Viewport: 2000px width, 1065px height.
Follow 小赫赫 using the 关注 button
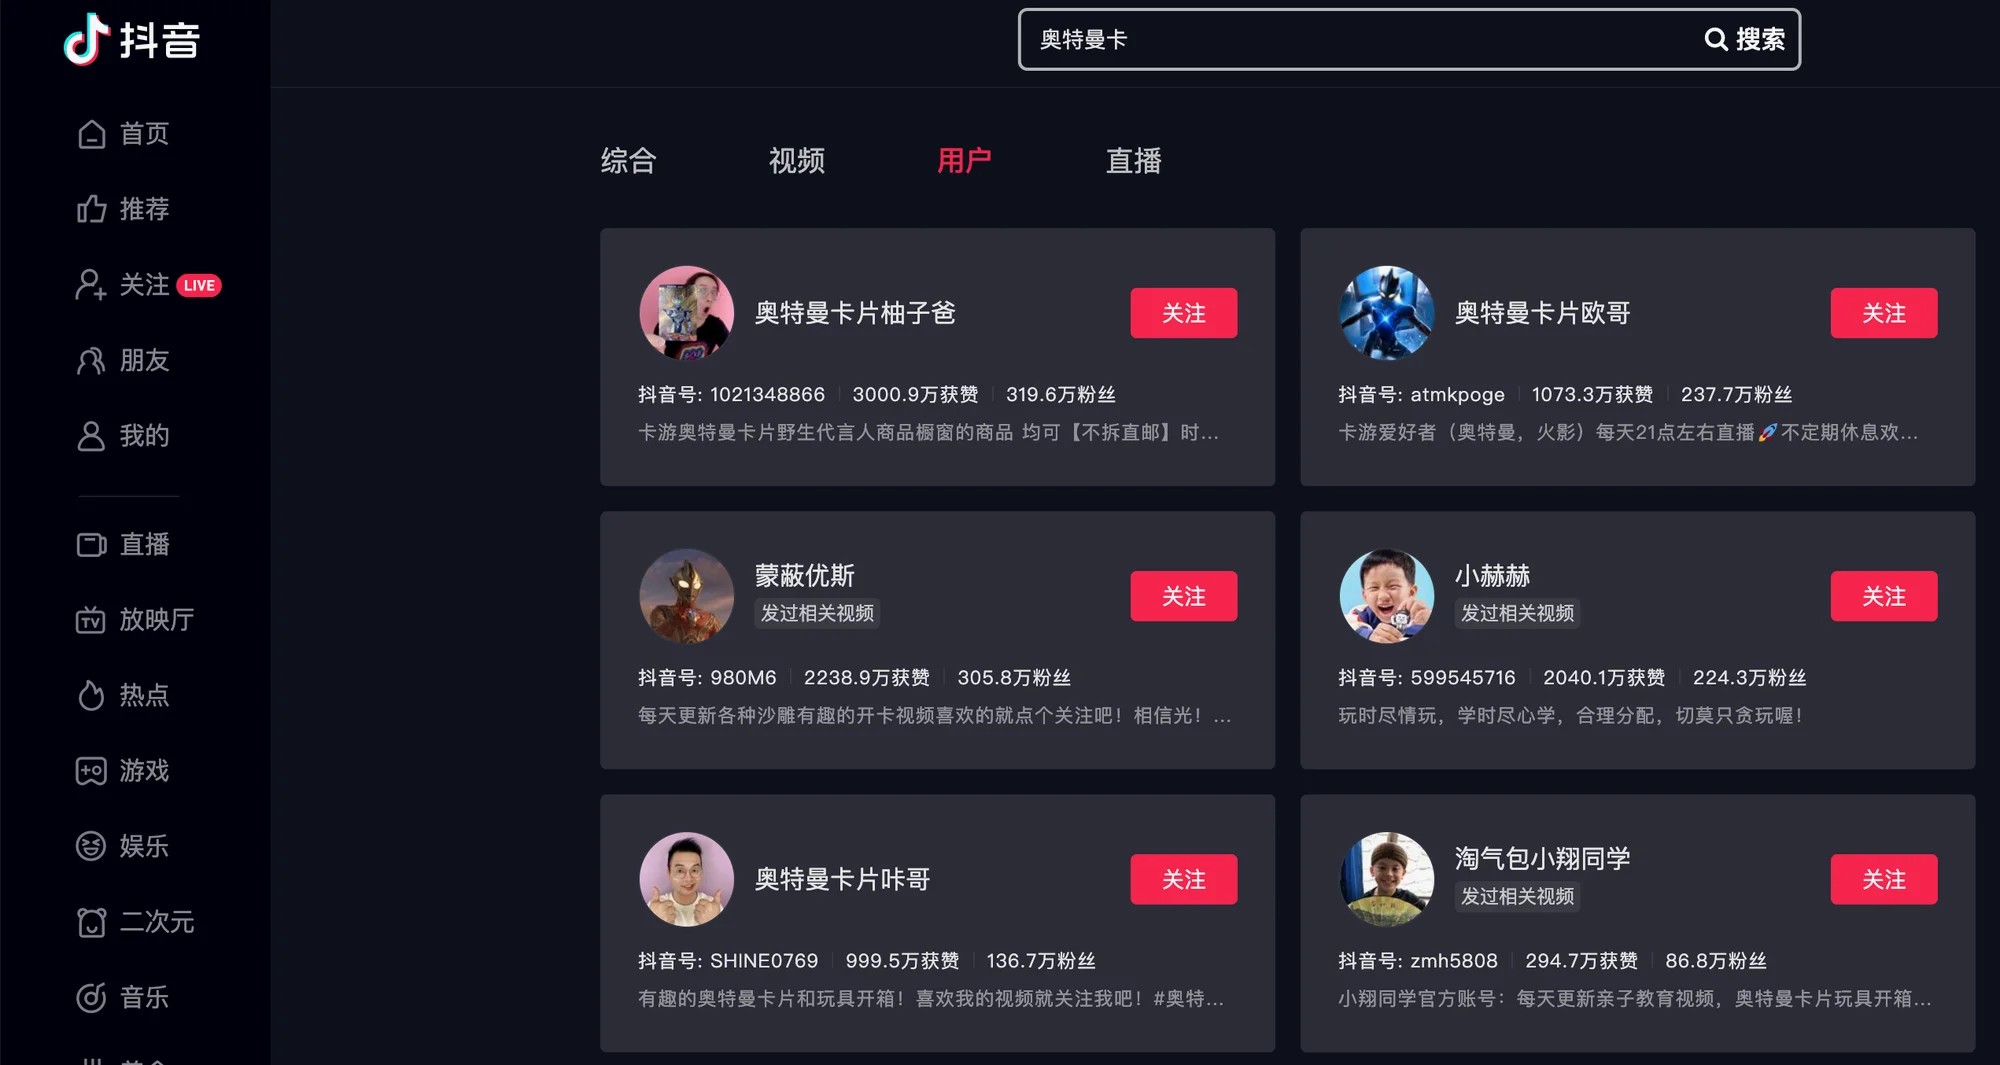pos(1884,596)
